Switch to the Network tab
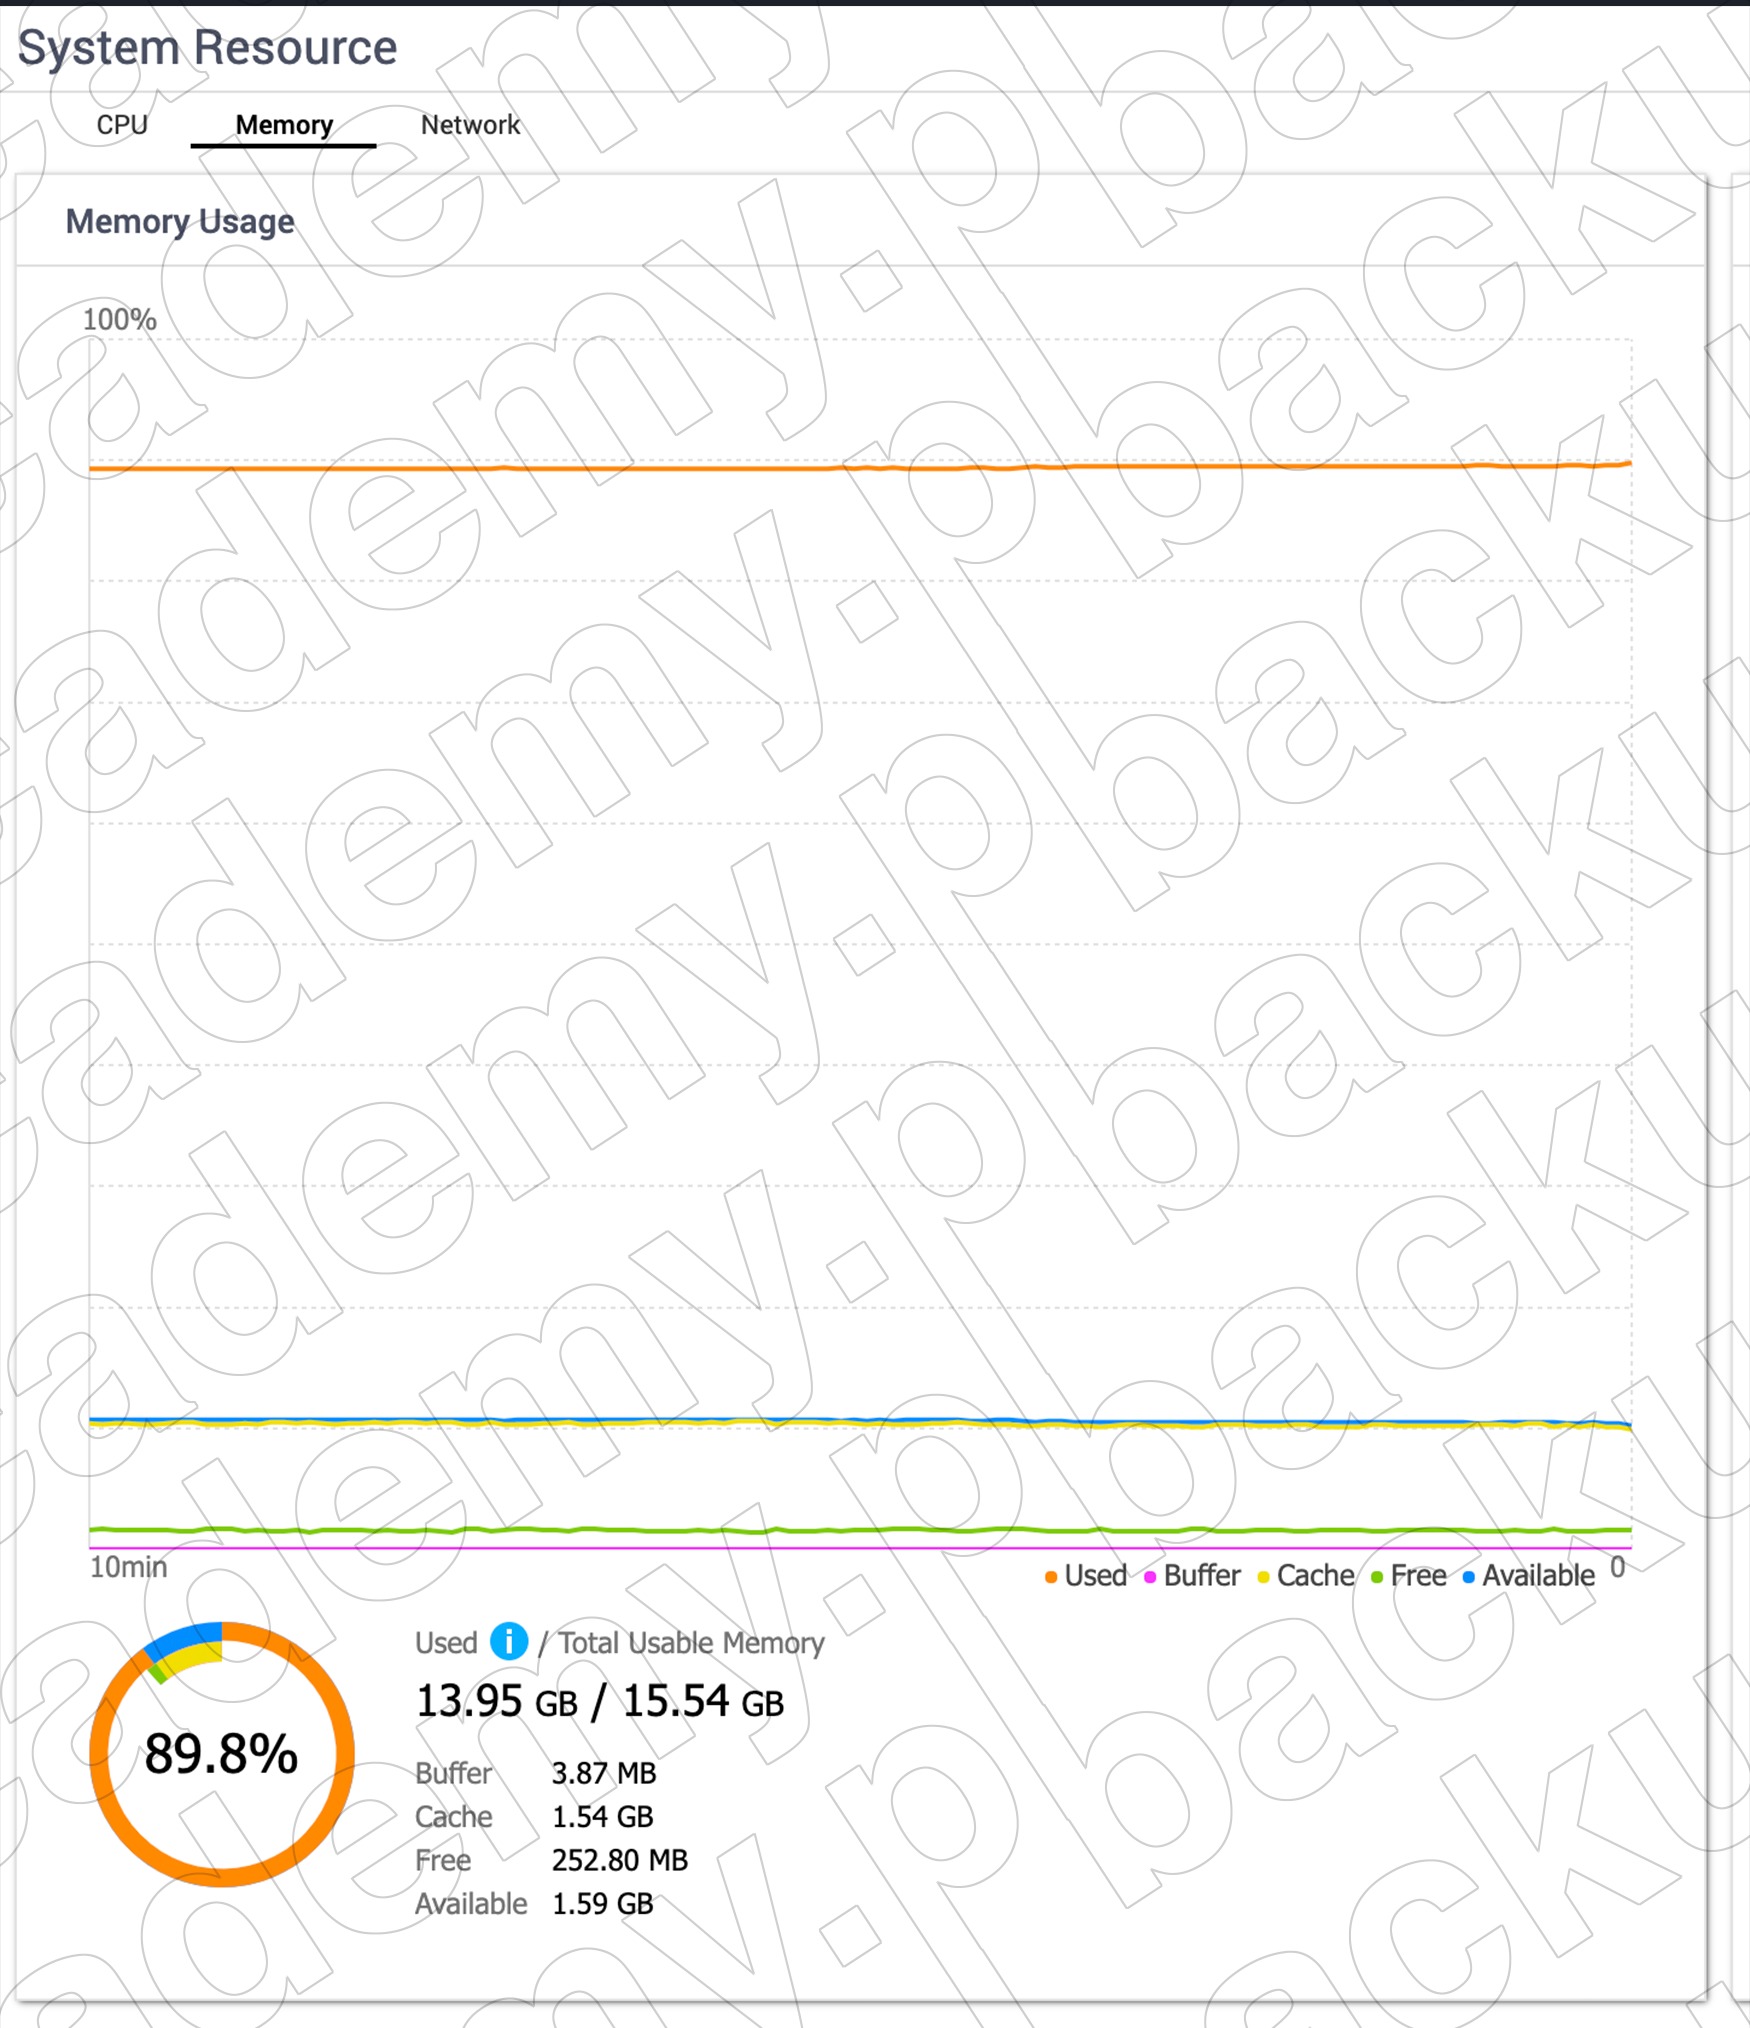 click(470, 125)
